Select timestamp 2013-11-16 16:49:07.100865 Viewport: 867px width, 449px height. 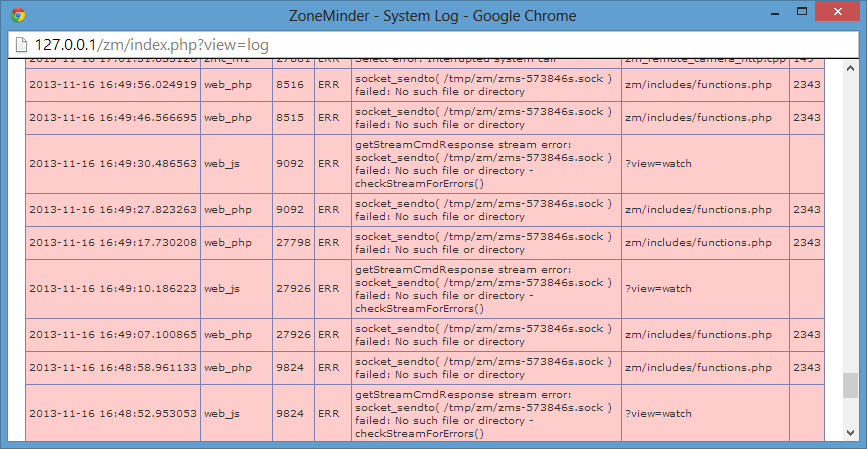coord(113,335)
